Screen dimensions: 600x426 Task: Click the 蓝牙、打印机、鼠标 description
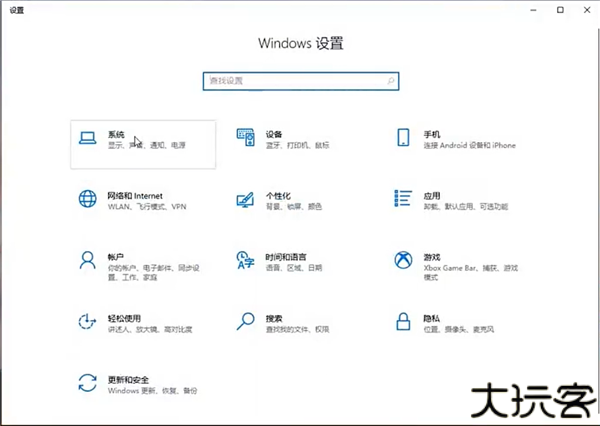click(297, 145)
